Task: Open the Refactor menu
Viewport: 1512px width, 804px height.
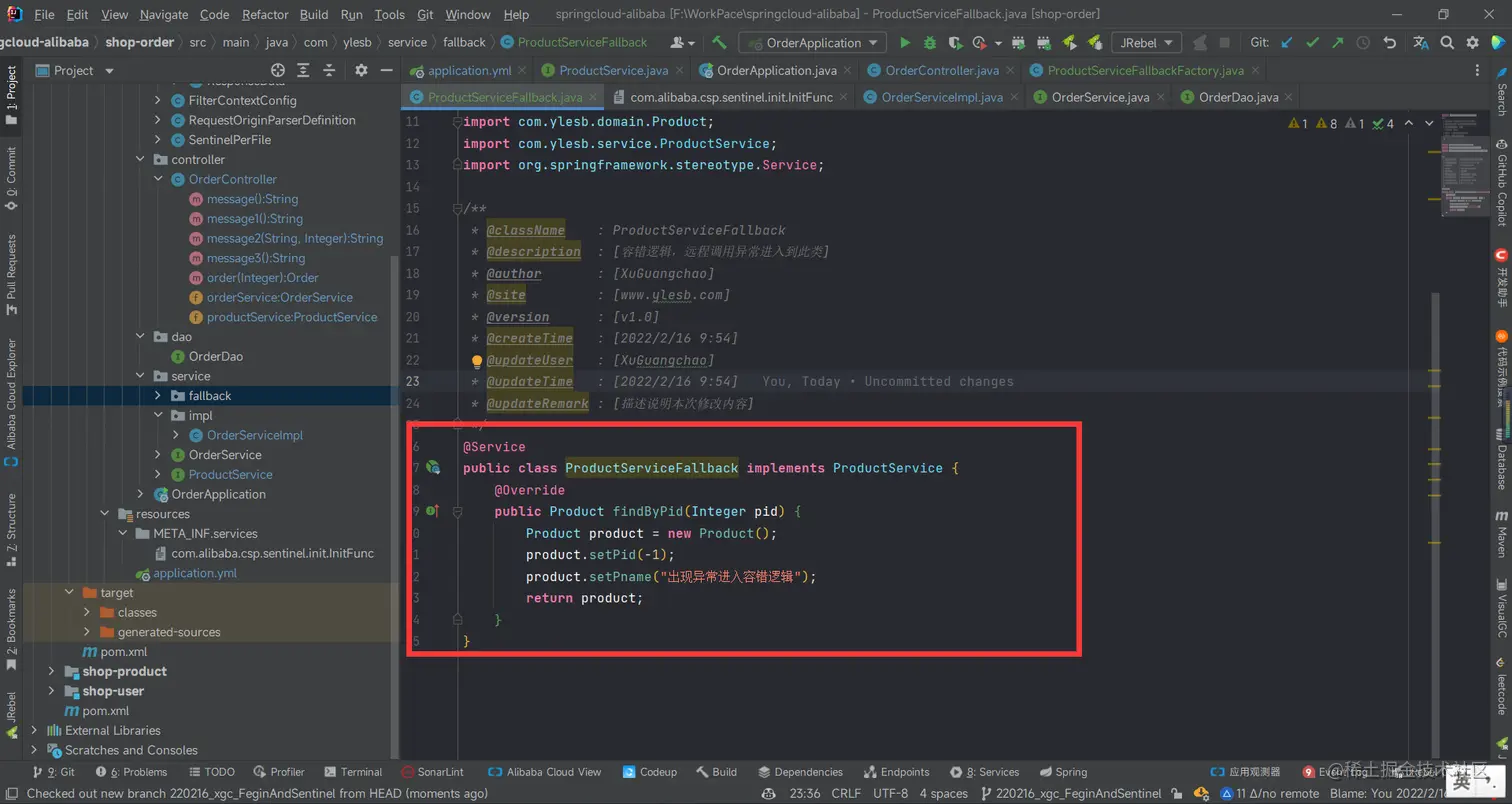Action: click(265, 15)
